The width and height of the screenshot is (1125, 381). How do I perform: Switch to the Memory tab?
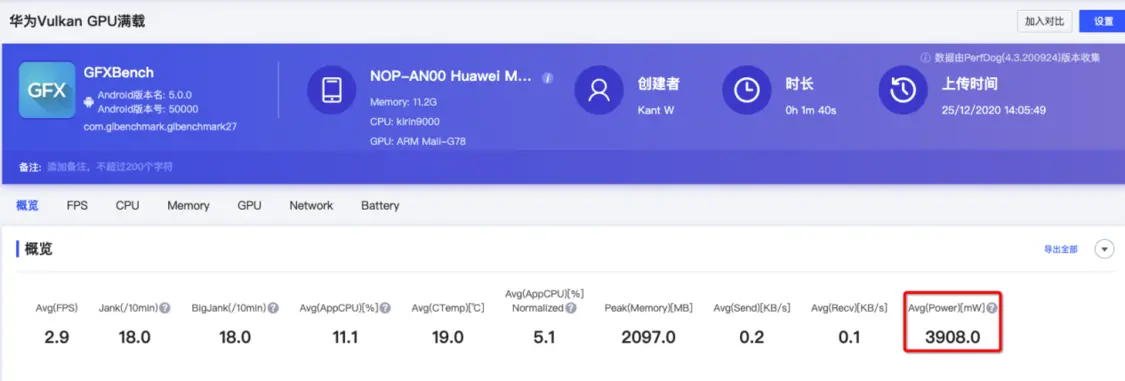point(189,206)
